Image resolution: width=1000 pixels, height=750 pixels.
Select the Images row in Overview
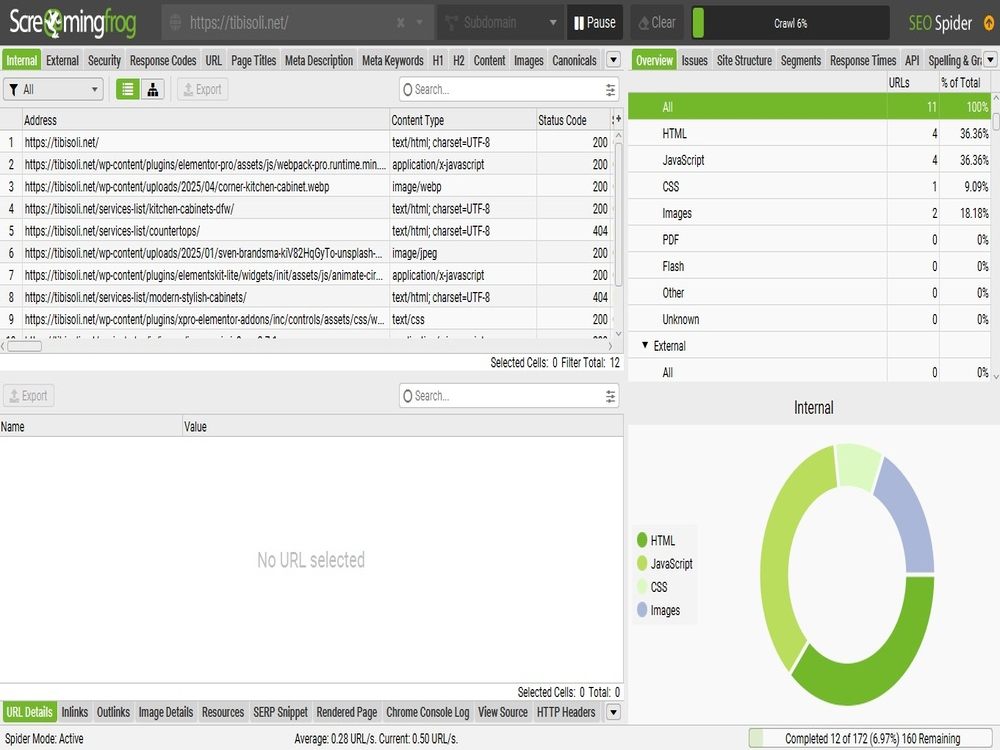click(809, 213)
